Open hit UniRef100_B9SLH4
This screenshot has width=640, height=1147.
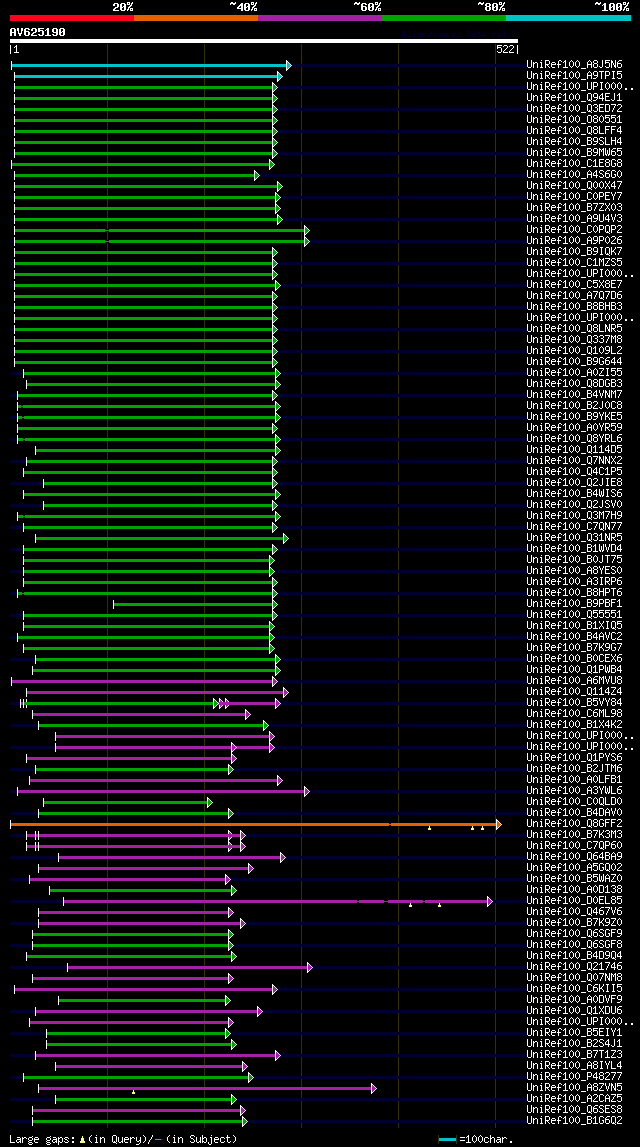tap(574, 141)
